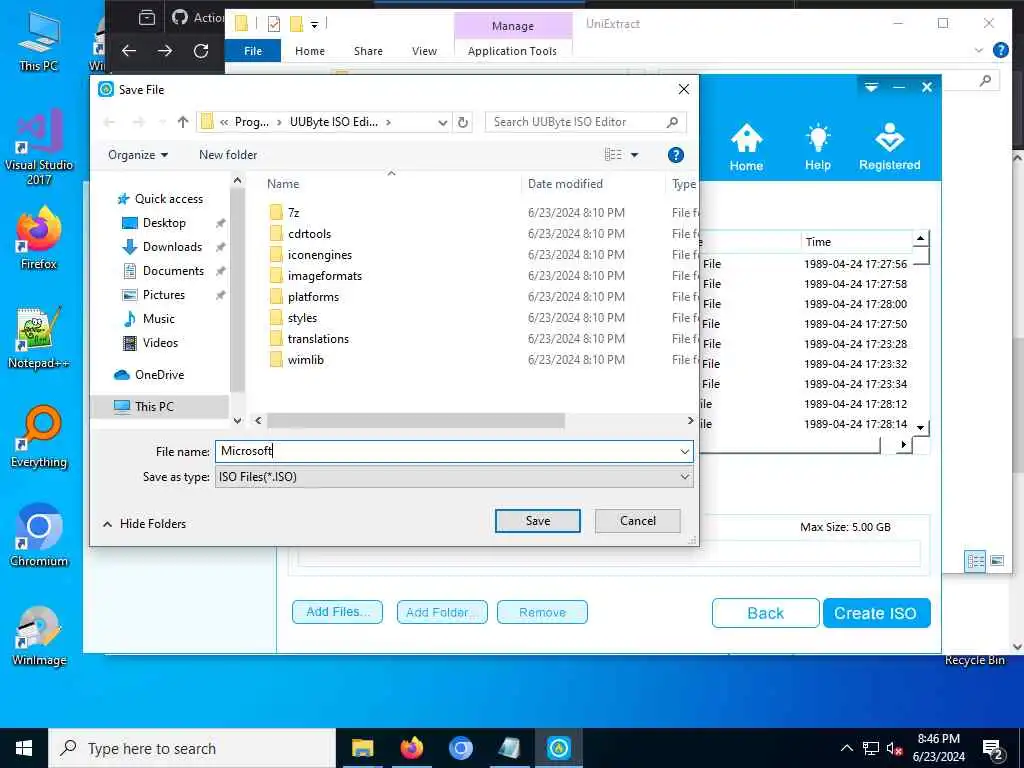Open Home in UUByte ISO Editor
The width and height of the screenshot is (1024, 768).
pyautogui.click(x=746, y=148)
